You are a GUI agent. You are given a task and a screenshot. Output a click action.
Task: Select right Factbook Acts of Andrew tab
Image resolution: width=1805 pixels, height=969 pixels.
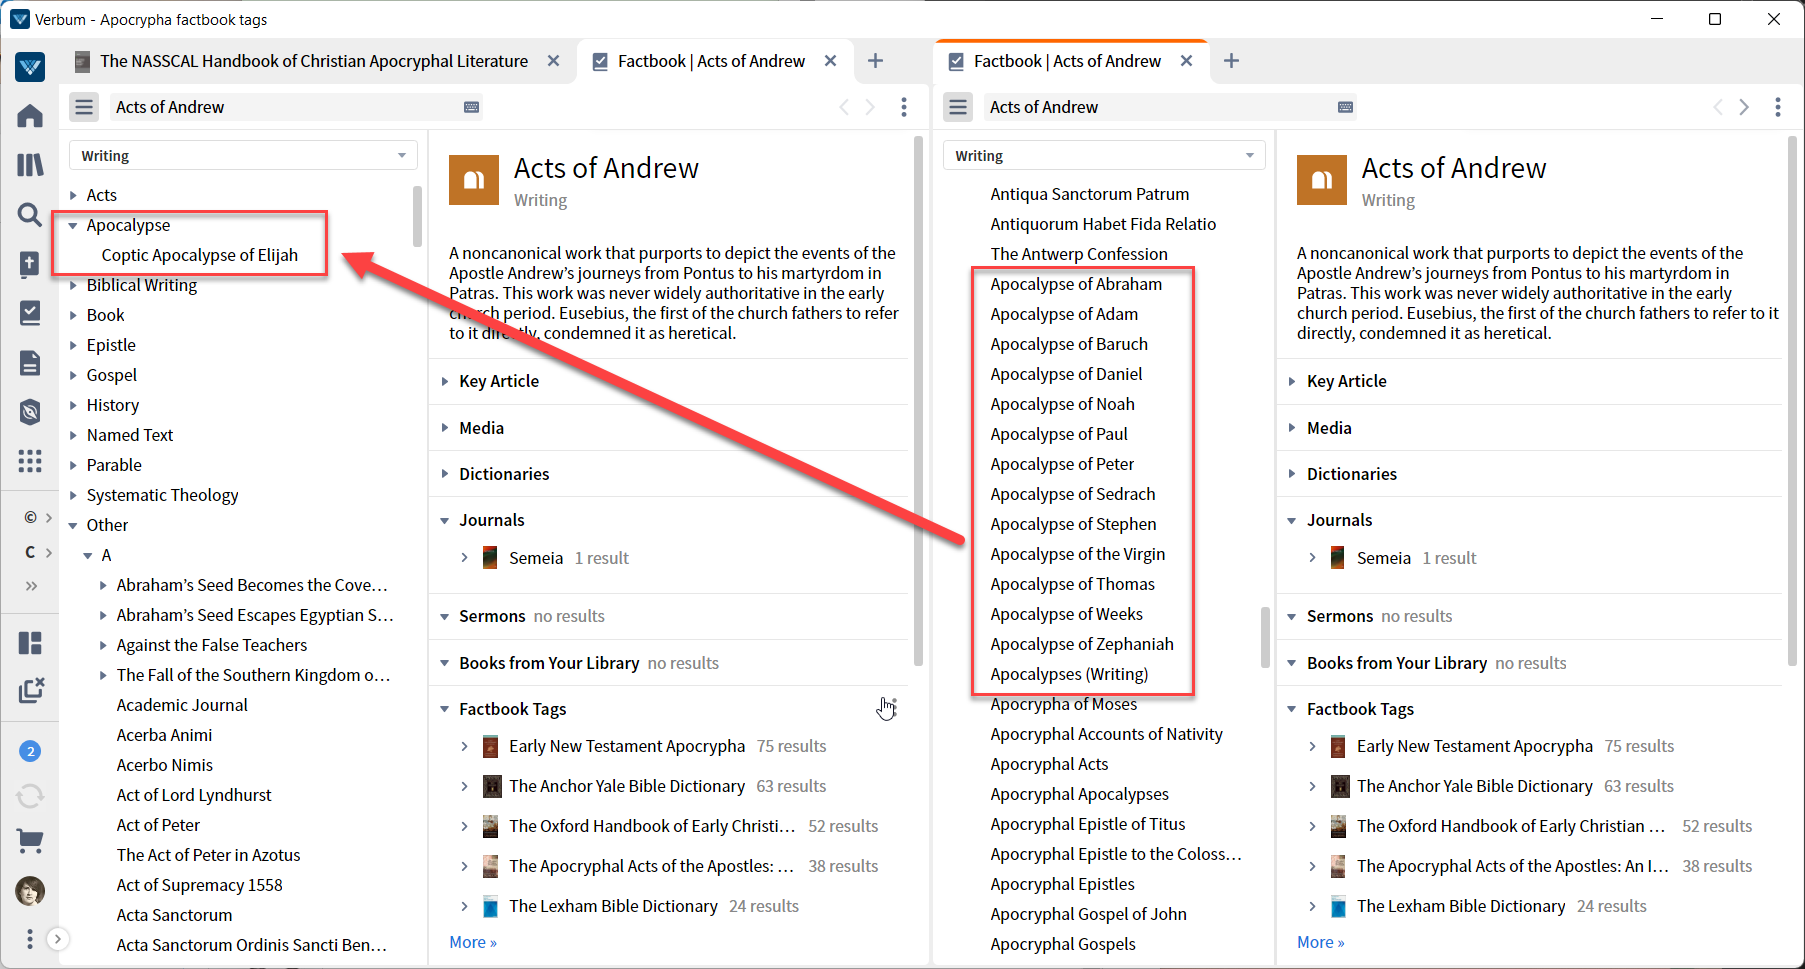tap(1067, 61)
